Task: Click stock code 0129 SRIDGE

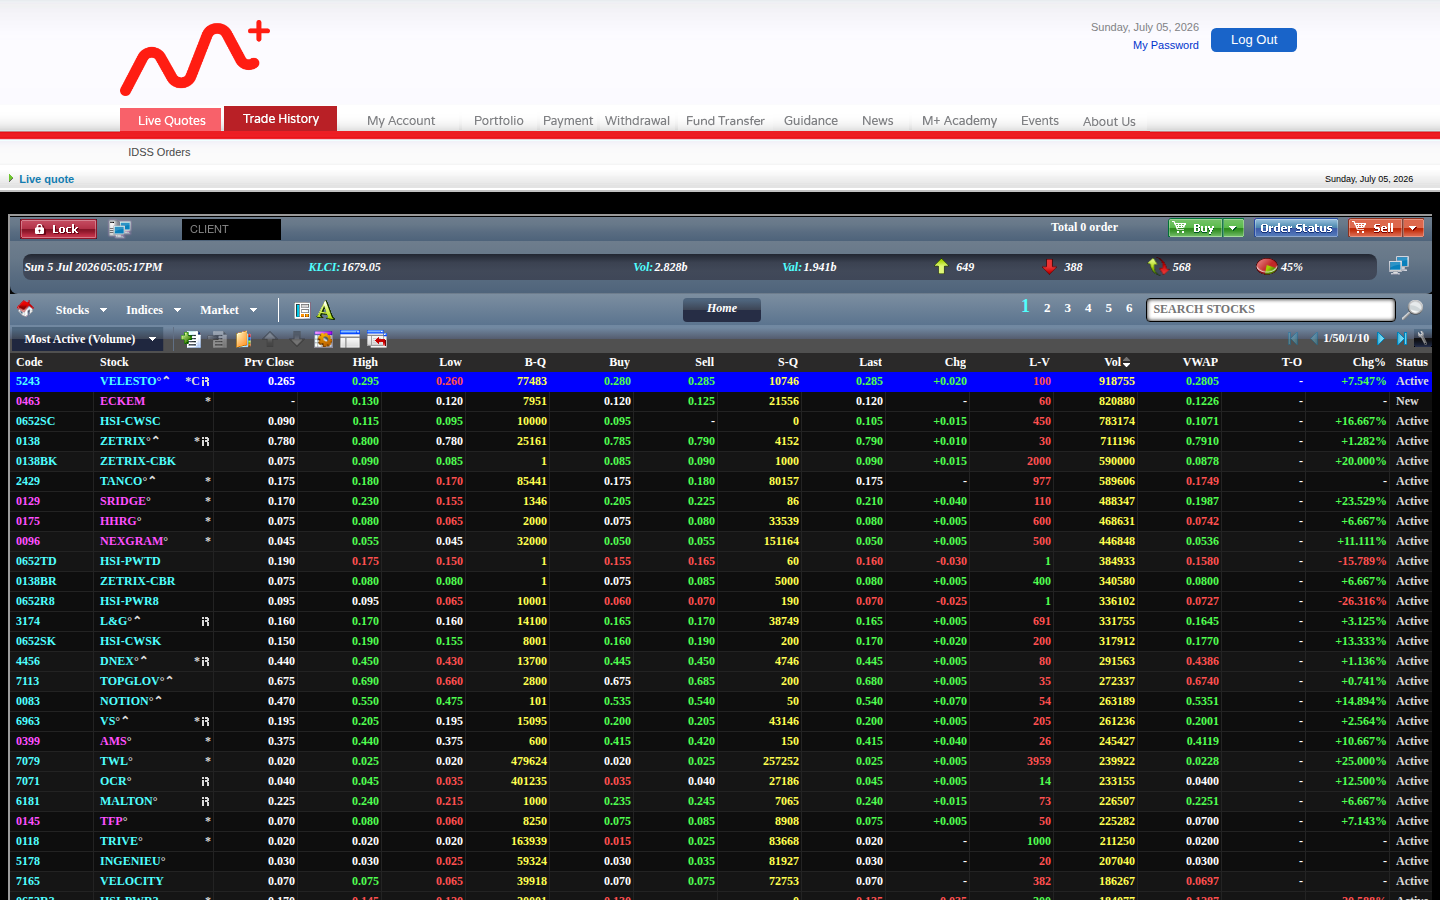Action: click(x=28, y=501)
